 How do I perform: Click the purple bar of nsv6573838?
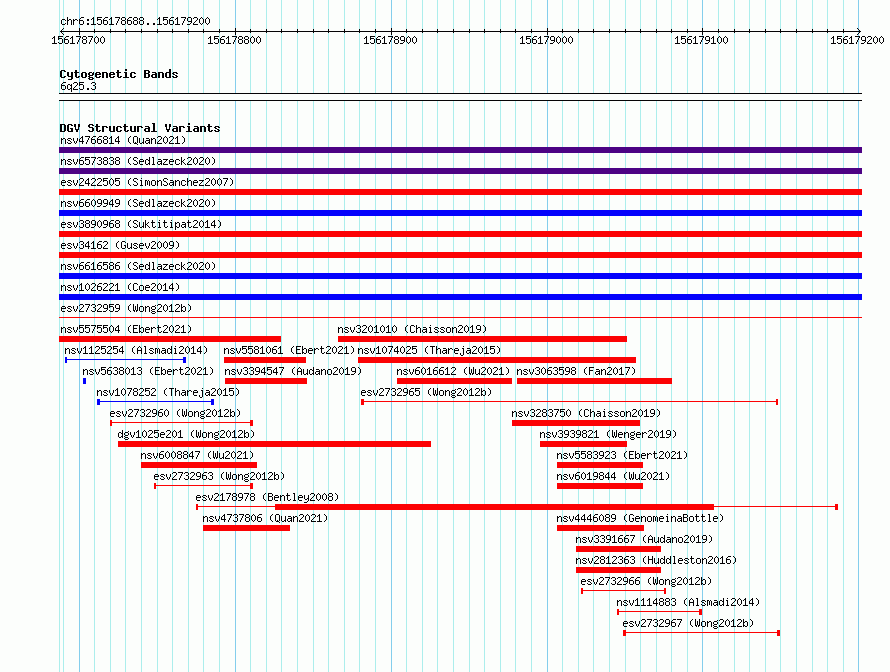(460, 171)
